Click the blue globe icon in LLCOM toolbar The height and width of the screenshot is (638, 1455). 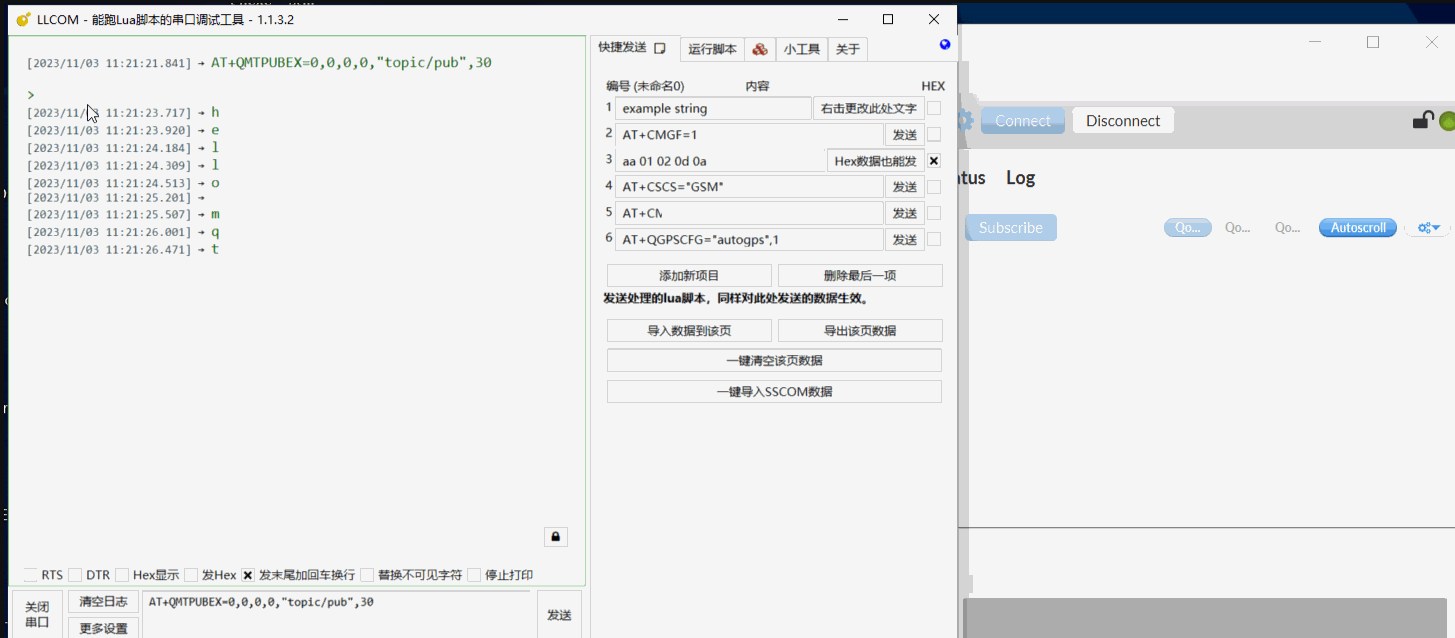pyautogui.click(x=944, y=44)
